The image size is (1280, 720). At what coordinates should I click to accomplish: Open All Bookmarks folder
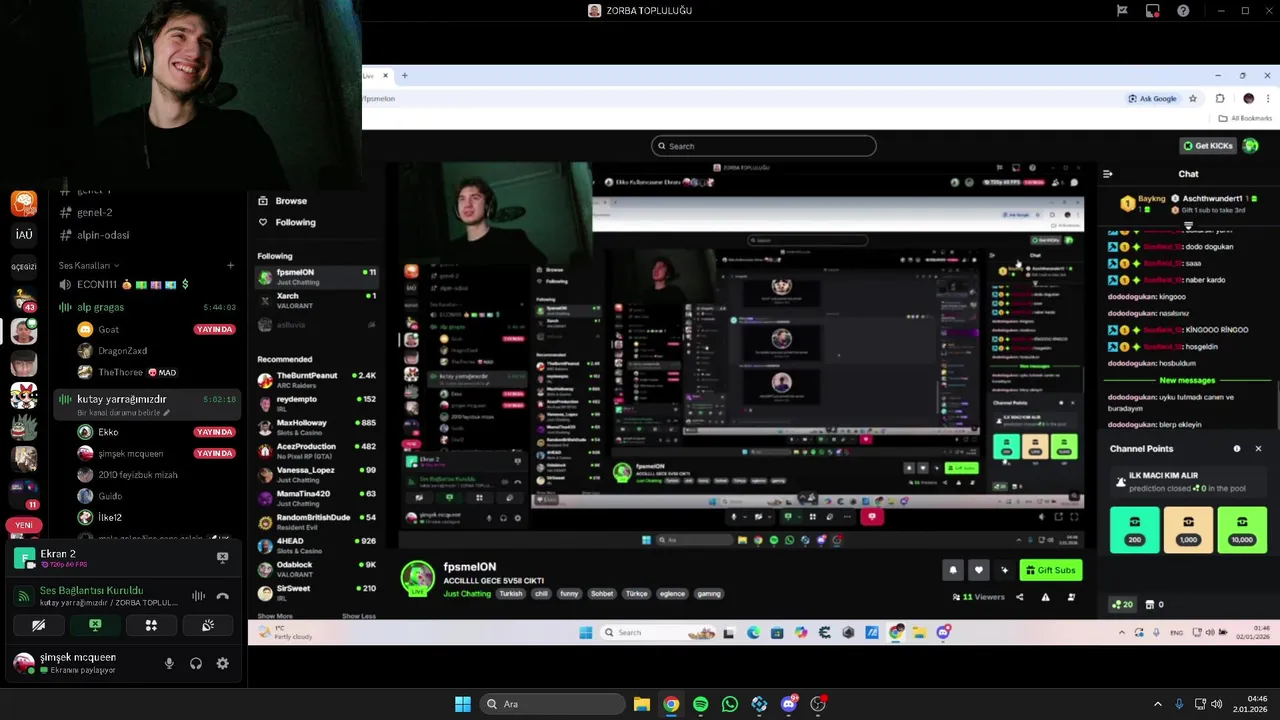(x=1245, y=118)
